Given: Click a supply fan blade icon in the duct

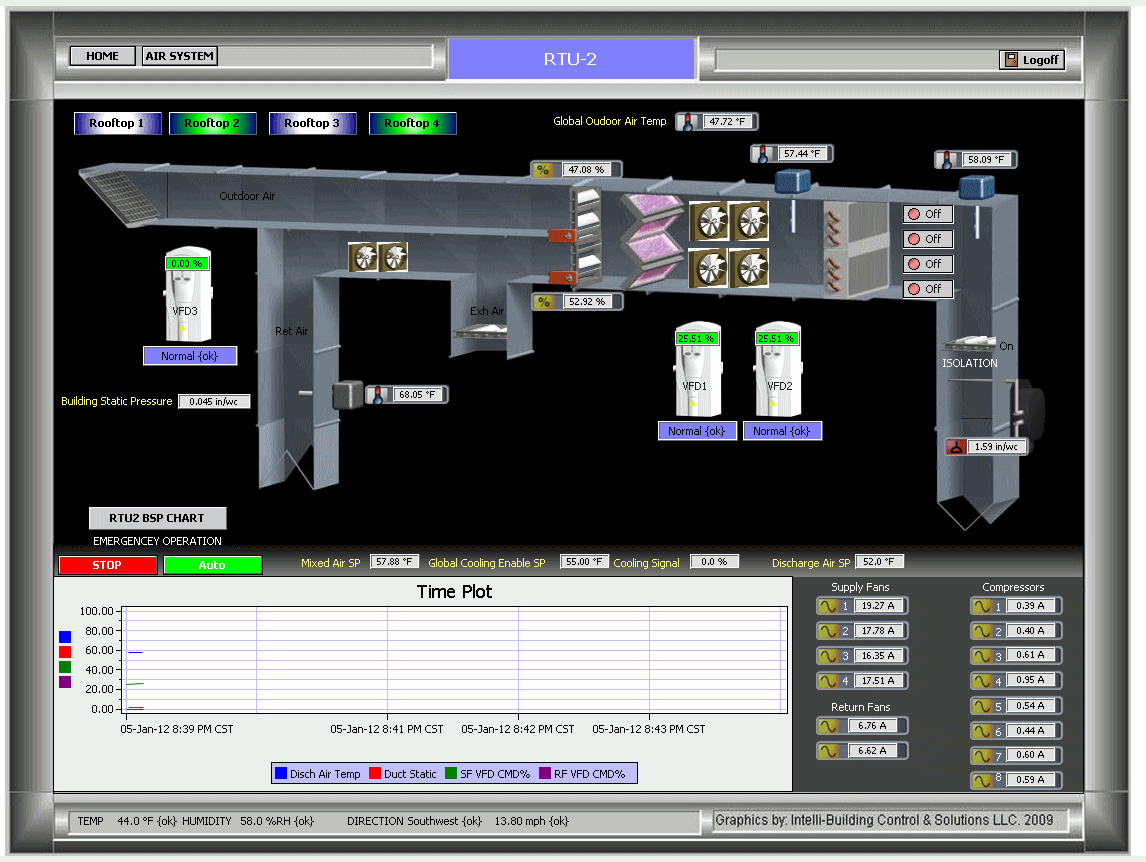Looking at the screenshot, I should click(710, 219).
